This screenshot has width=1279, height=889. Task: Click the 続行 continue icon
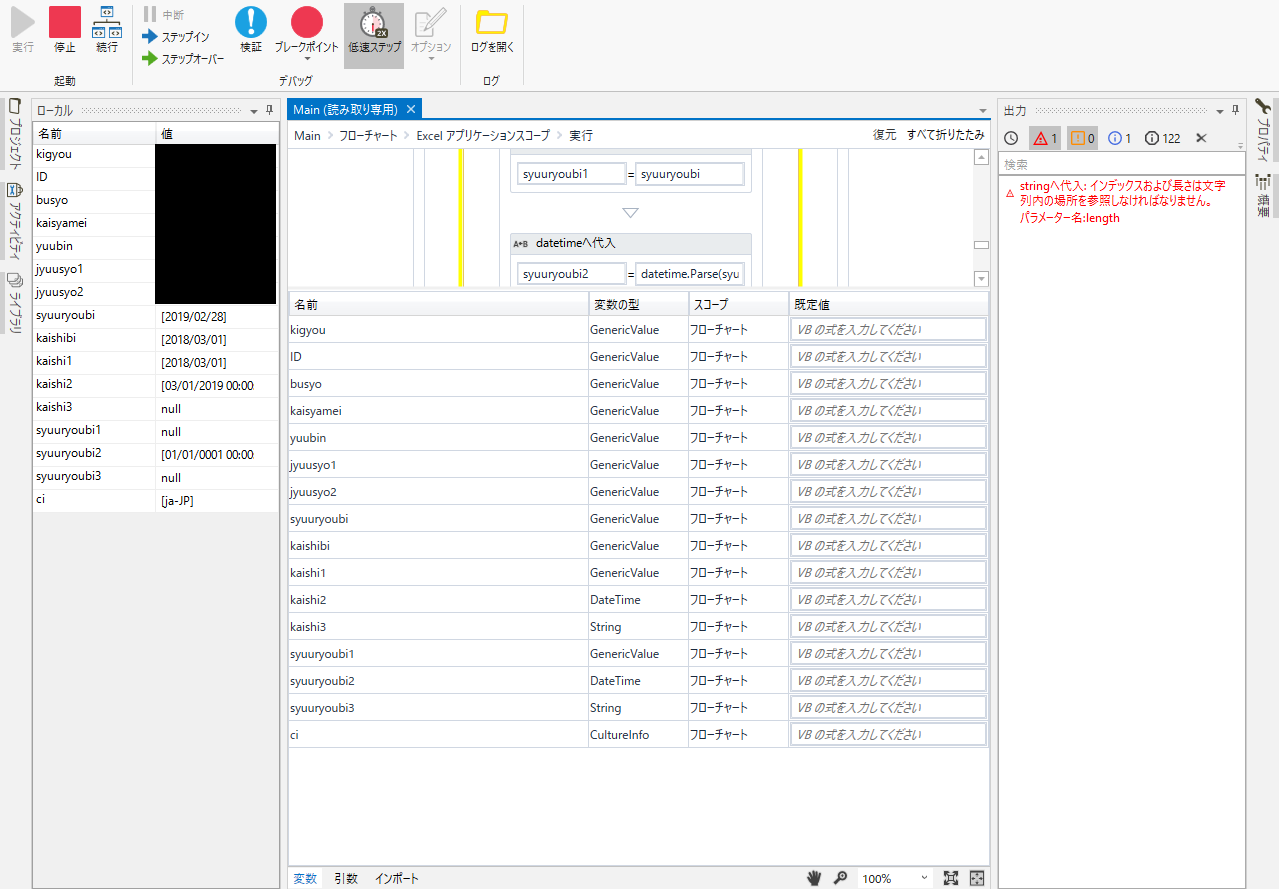tap(107, 22)
